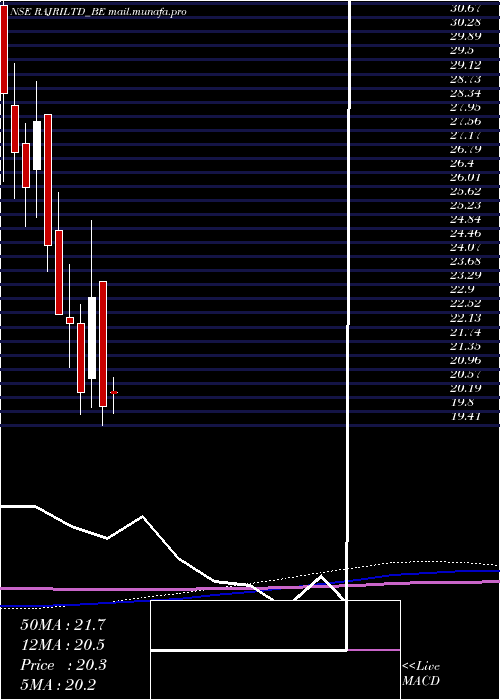Click the 50MA : 21.7 readout
The width and height of the screenshot is (500, 700).
pos(63,625)
